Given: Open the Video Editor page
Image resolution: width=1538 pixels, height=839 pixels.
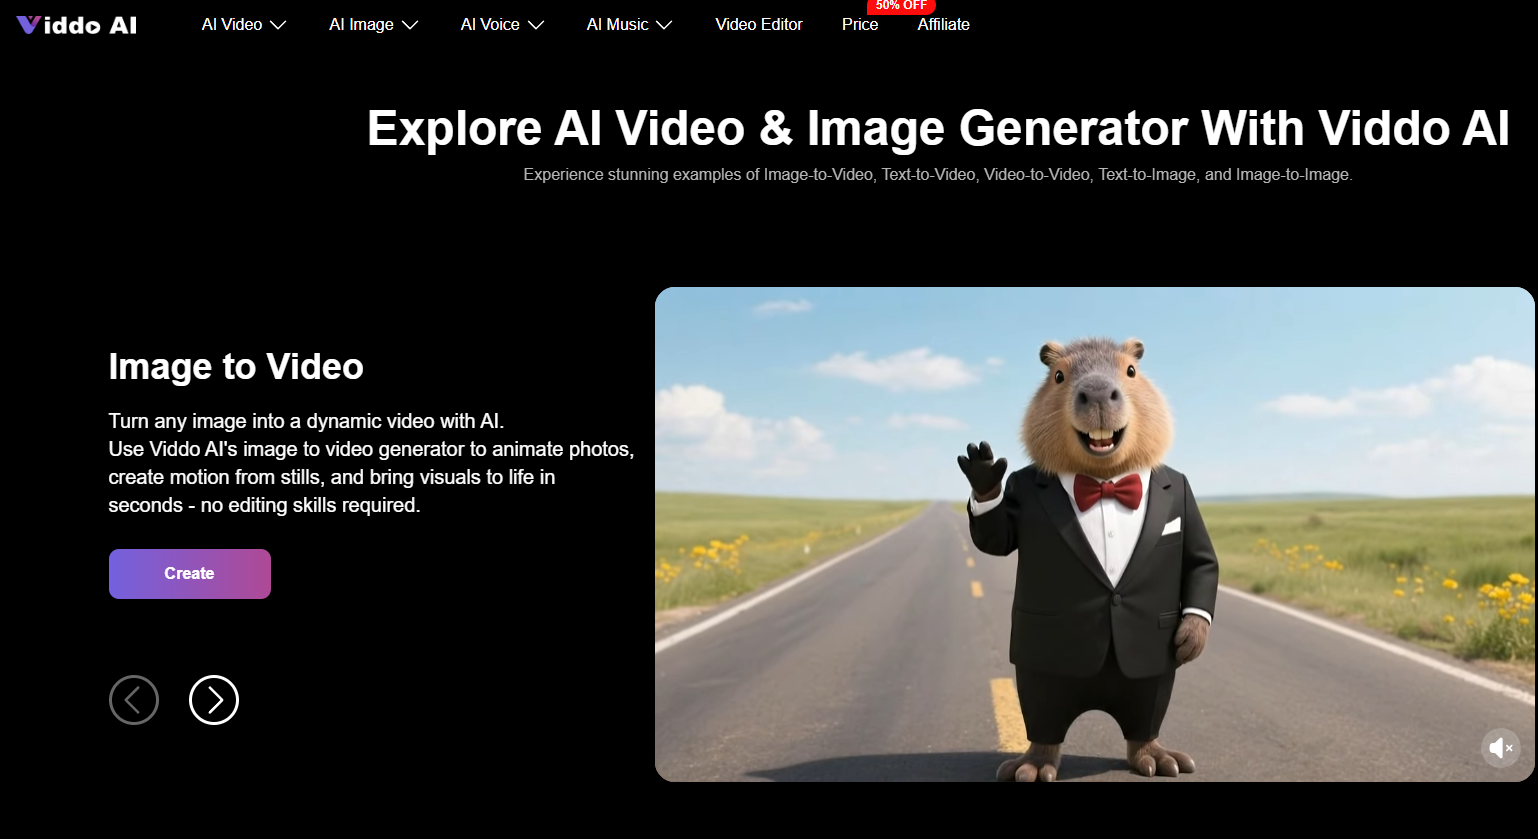Looking at the screenshot, I should 759,24.
